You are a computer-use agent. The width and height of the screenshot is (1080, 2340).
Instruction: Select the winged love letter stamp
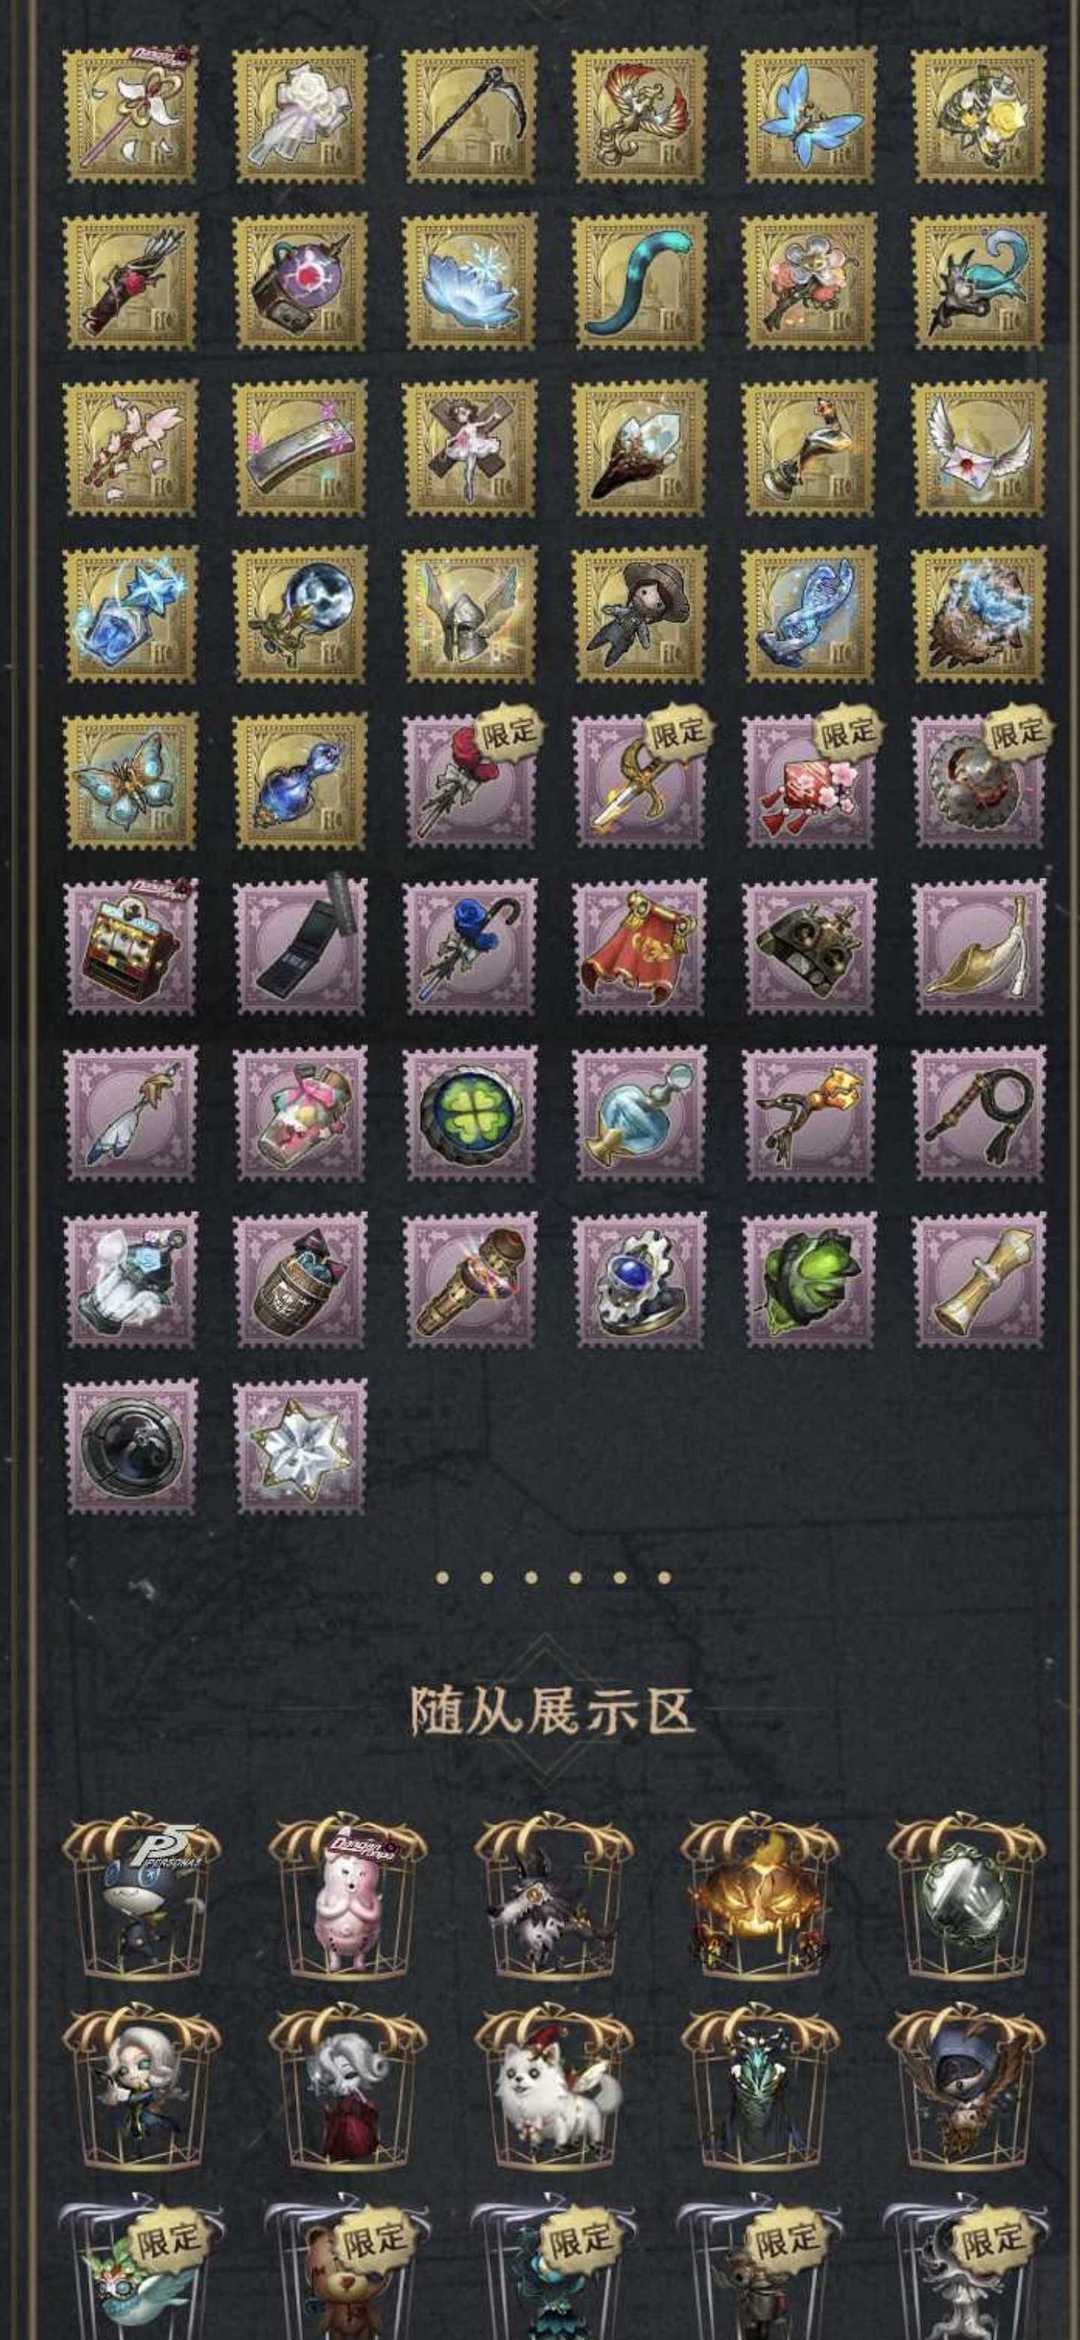pos(979,448)
